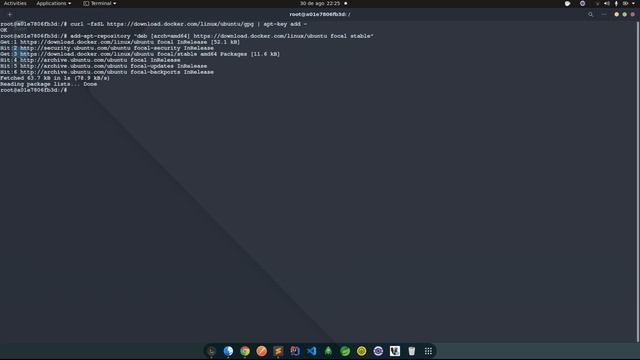The image size is (640, 360).
Task: Click the focal-backports InRelease line
Action: point(107,72)
